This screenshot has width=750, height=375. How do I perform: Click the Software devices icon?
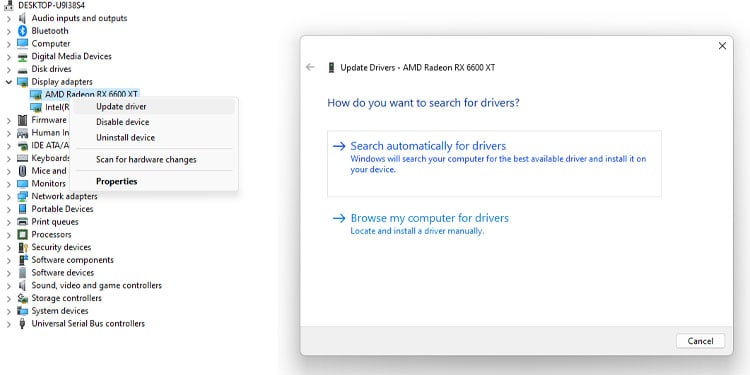point(22,273)
